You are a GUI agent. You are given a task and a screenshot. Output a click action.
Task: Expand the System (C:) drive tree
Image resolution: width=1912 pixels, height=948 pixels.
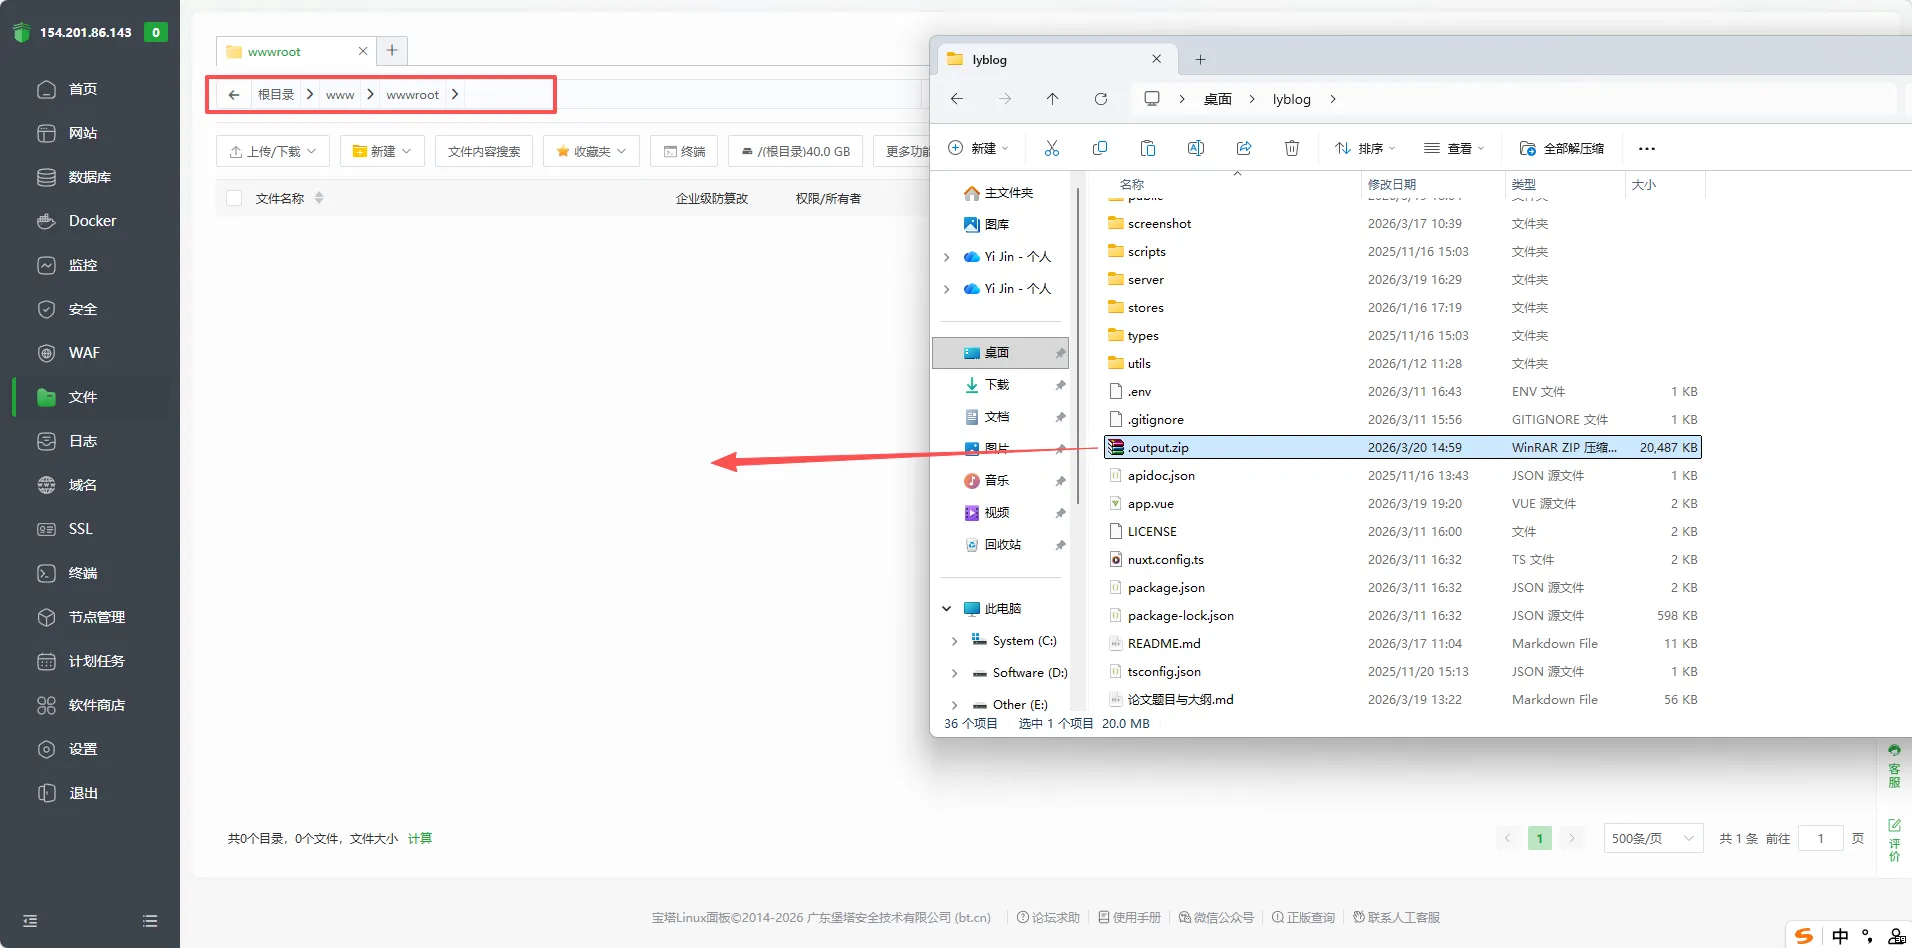pos(954,641)
